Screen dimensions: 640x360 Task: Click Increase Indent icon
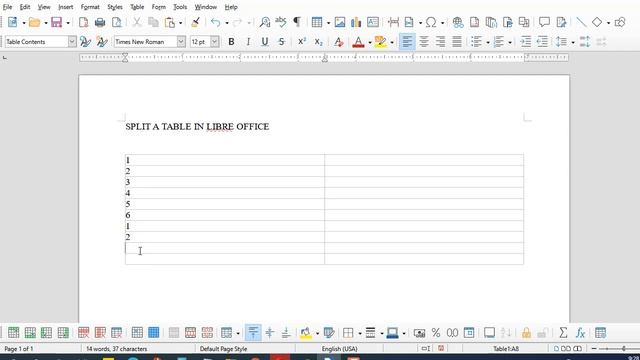(x=526, y=42)
